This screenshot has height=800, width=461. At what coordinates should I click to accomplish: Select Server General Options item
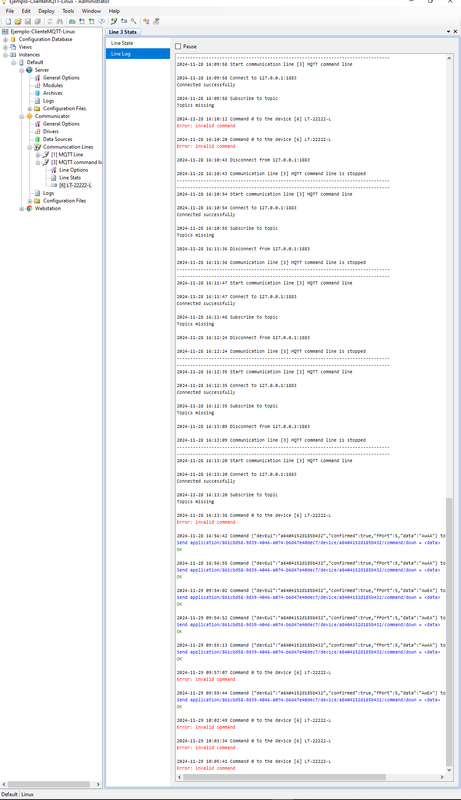[x=61, y=78]
